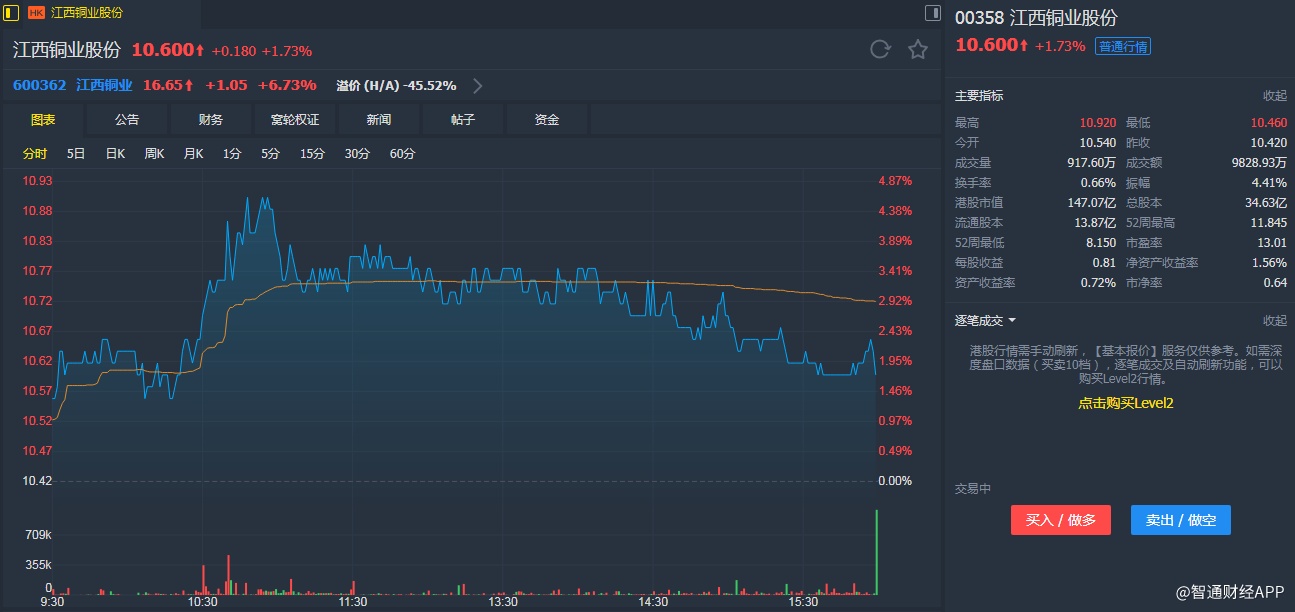
Task: Click the HK market badge icon
Action: click(36, 13)
